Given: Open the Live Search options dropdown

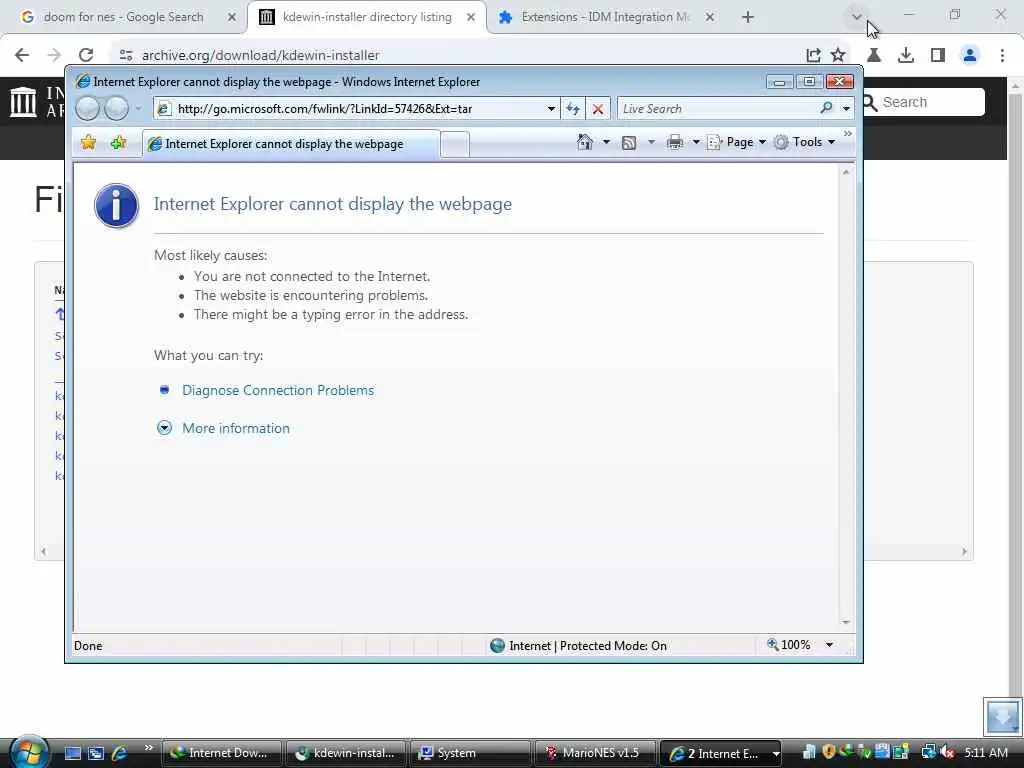Looking at the screenshot, I should (846, 109).
